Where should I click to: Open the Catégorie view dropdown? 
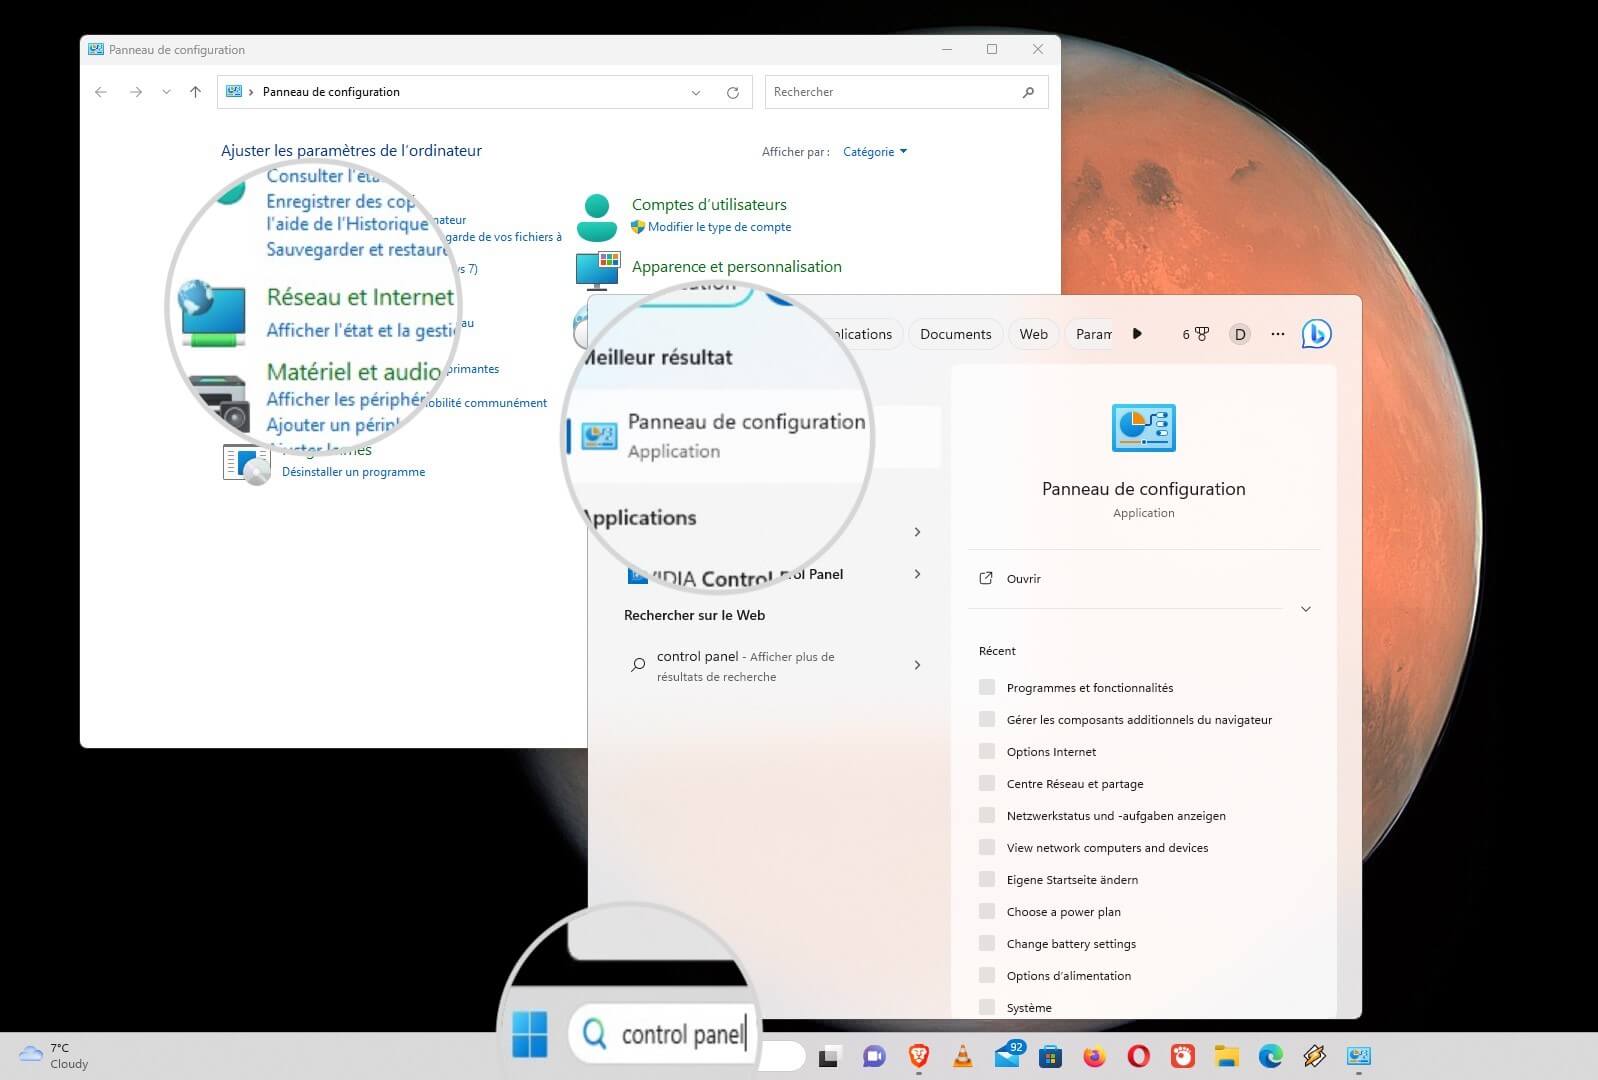coord(875,152)
